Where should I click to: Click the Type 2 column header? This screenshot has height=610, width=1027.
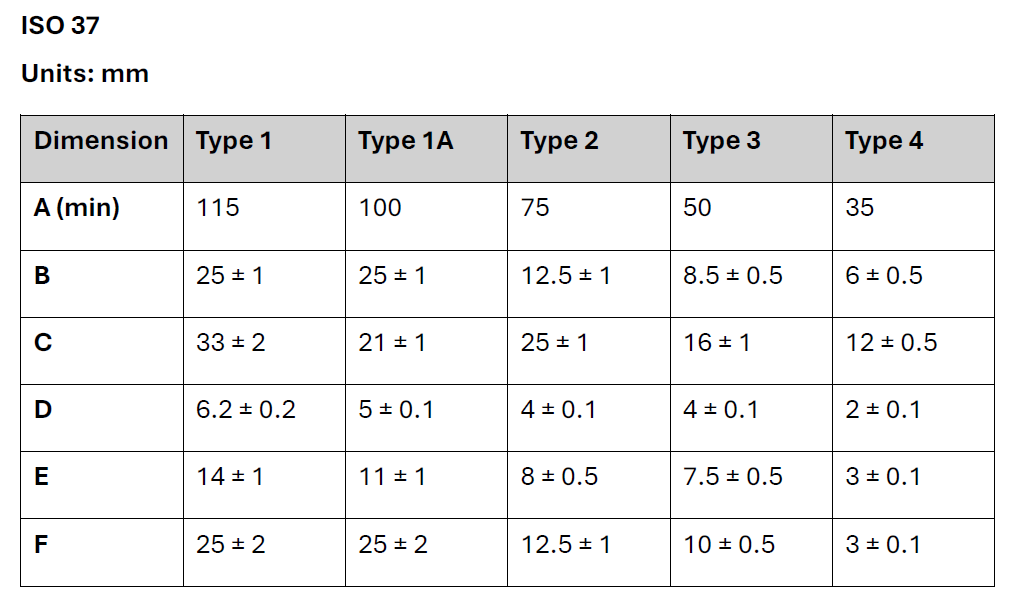[x=589, y=149]
